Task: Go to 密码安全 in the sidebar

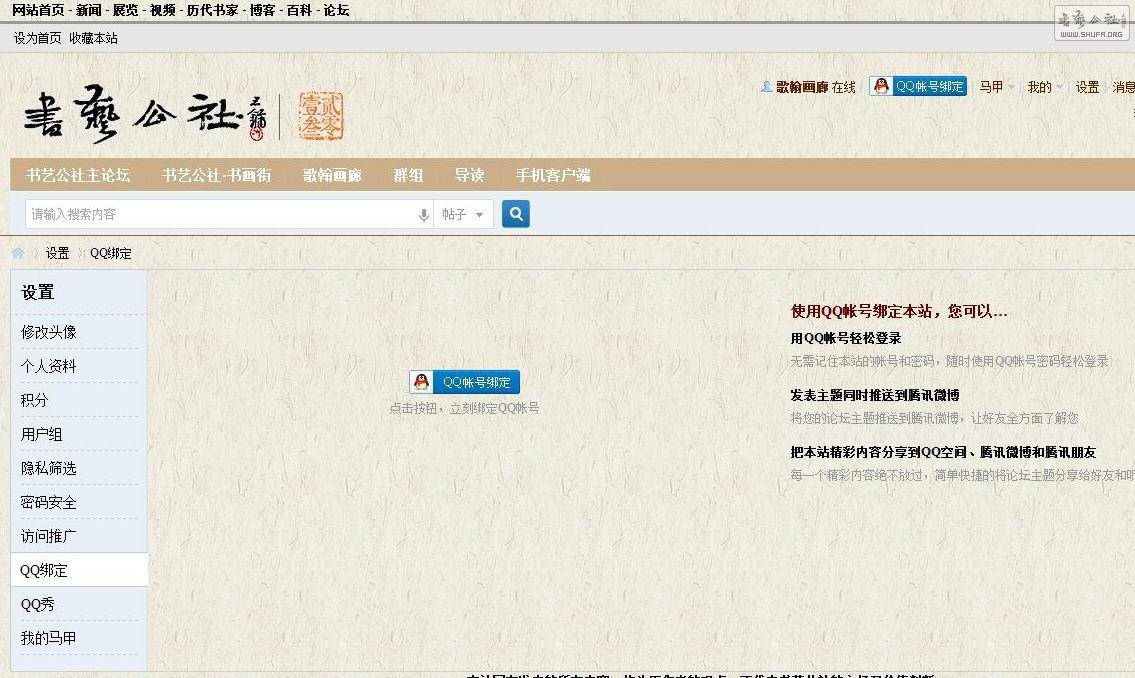Action: 48,502
